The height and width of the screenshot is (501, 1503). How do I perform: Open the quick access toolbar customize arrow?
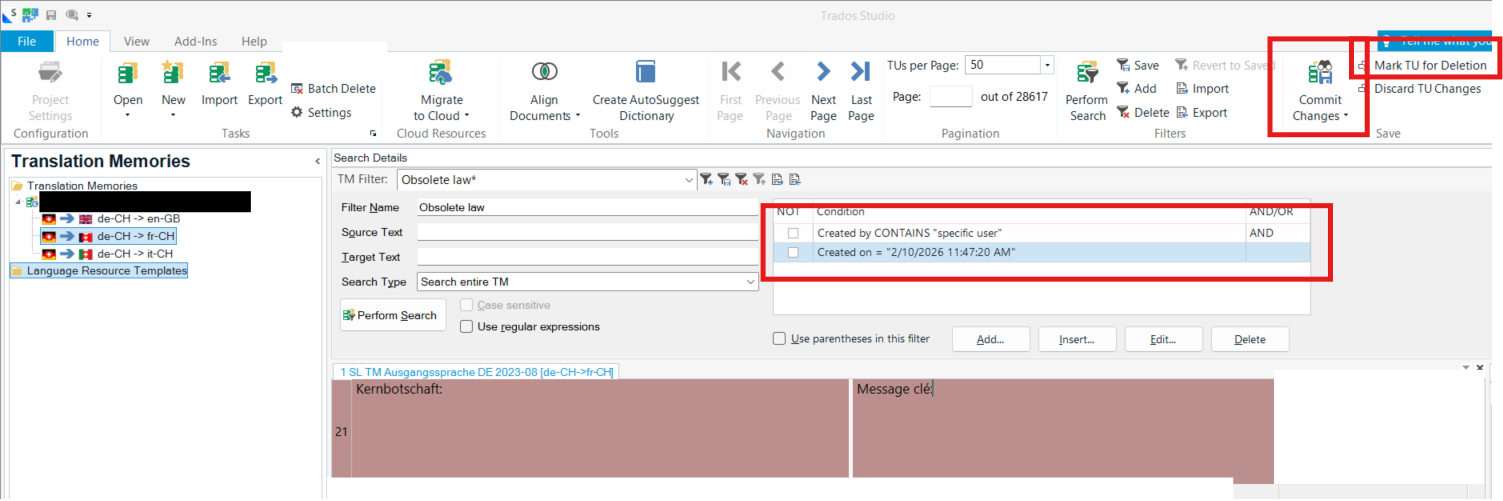pyautogui.click(x=89, y=15)
